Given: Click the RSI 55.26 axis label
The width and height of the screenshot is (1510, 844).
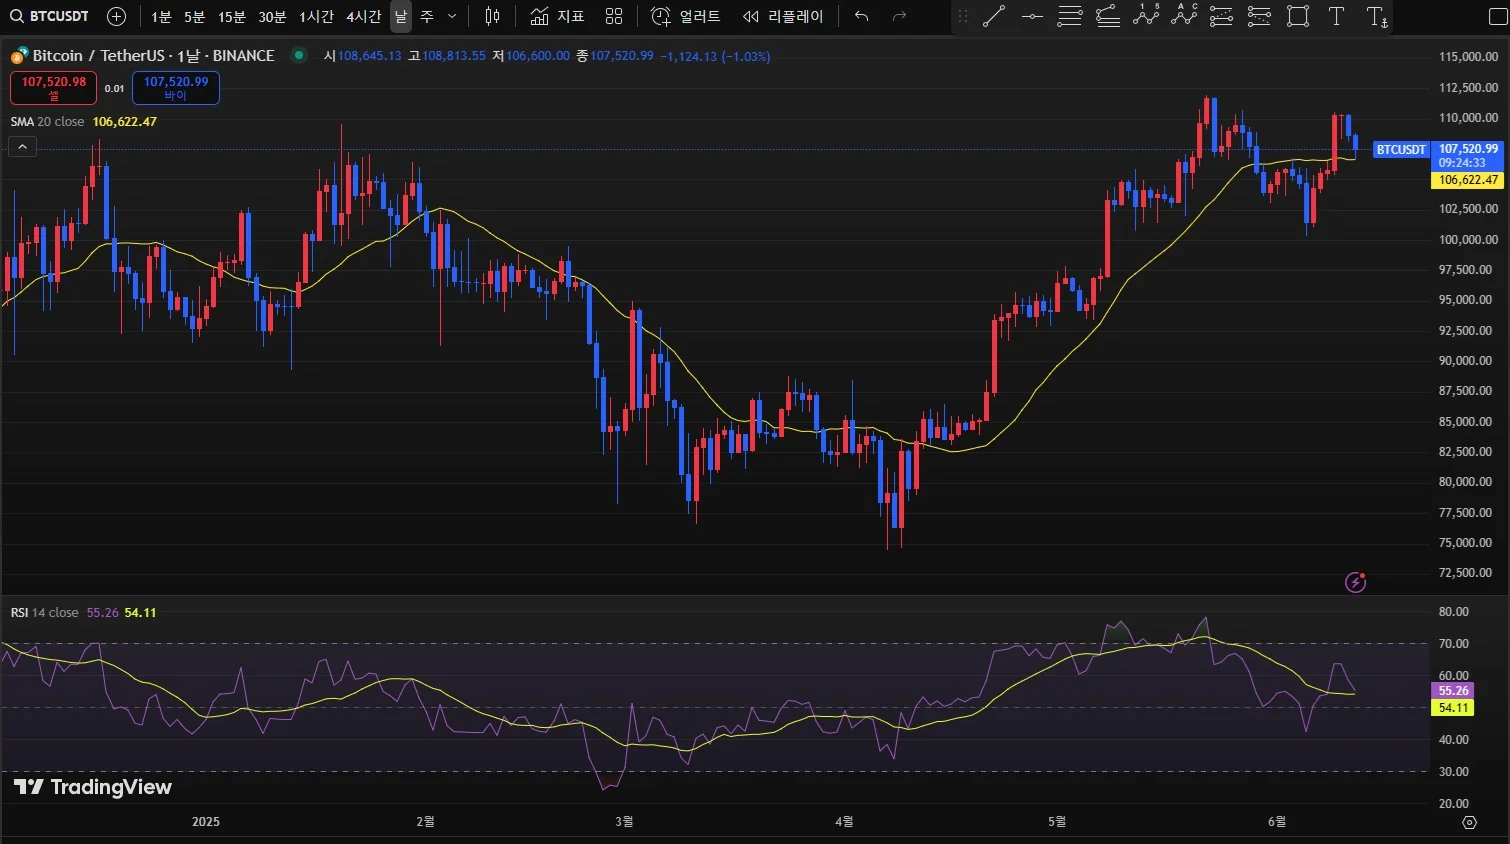Looking at the screenshot, I should point(1453,691).
